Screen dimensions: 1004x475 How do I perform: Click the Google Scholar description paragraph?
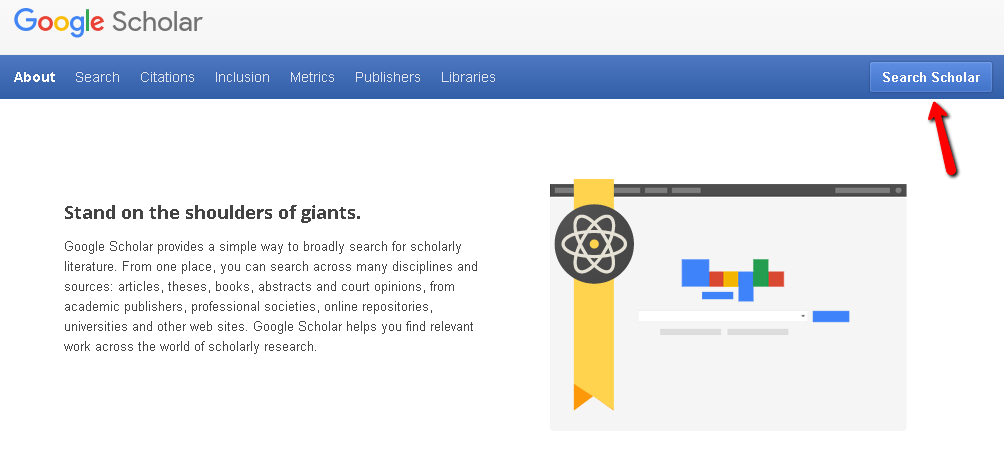(270, 296)
